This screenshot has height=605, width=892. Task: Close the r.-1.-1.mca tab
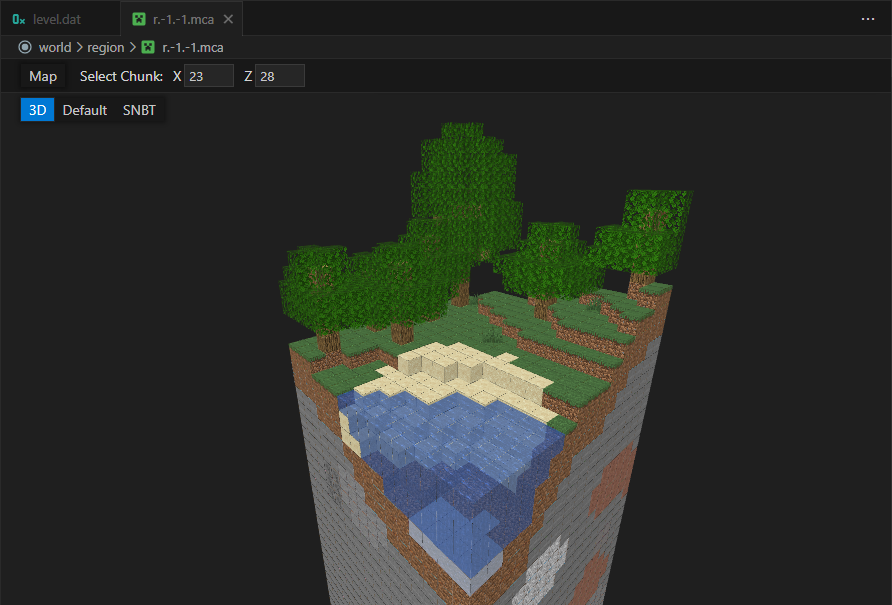(229, 19)
